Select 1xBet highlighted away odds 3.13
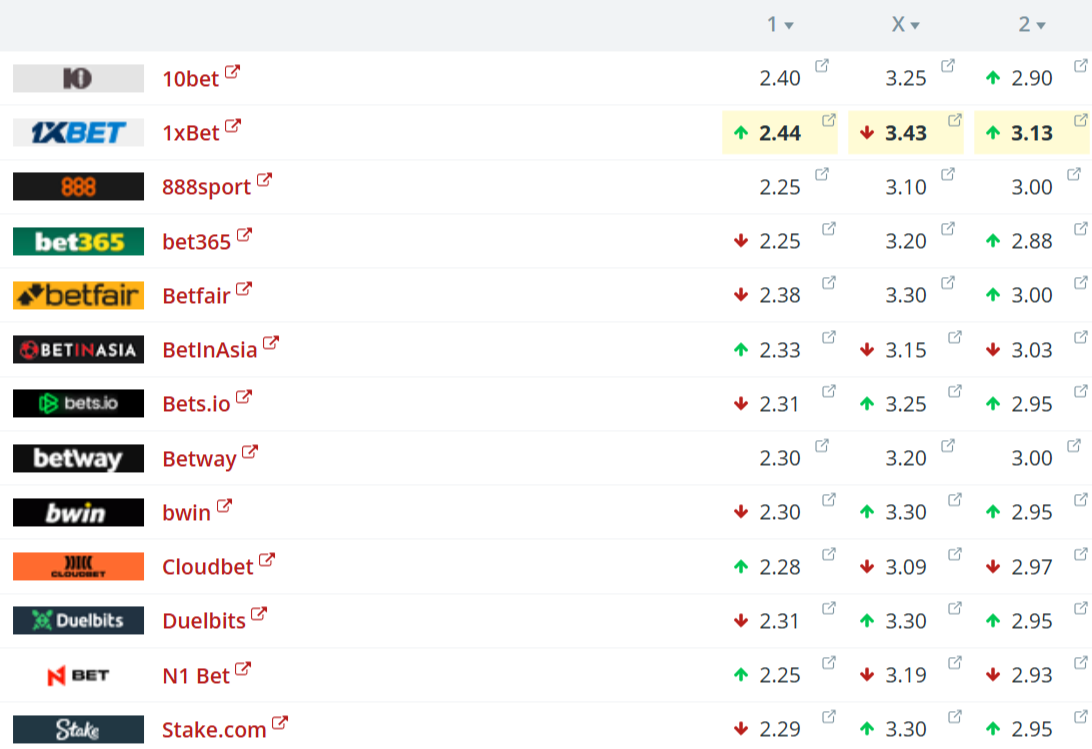This screenshot has height=749, width=1092. pyautogui.click(x=1032, y=133)
